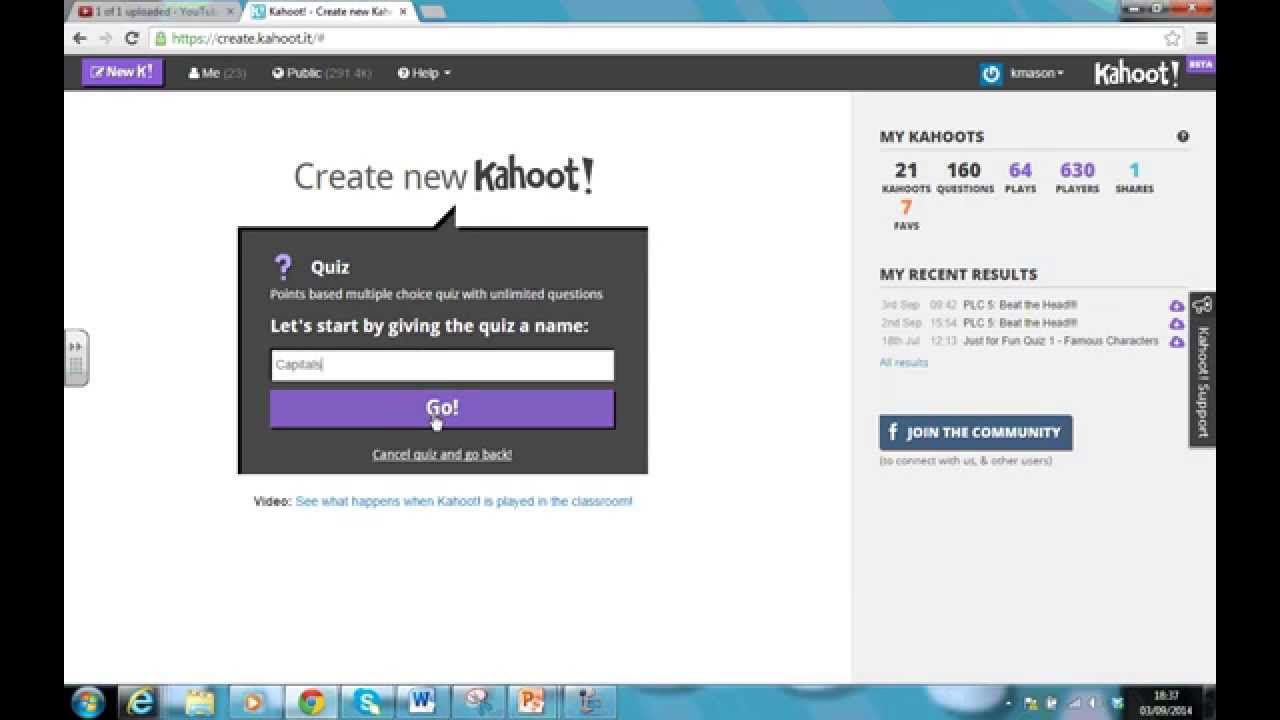Open Just for Fun Quiz 1 result
The height and width of the screenshot is (720, 1280).
pyautogui.click(x=1060, y=341)
